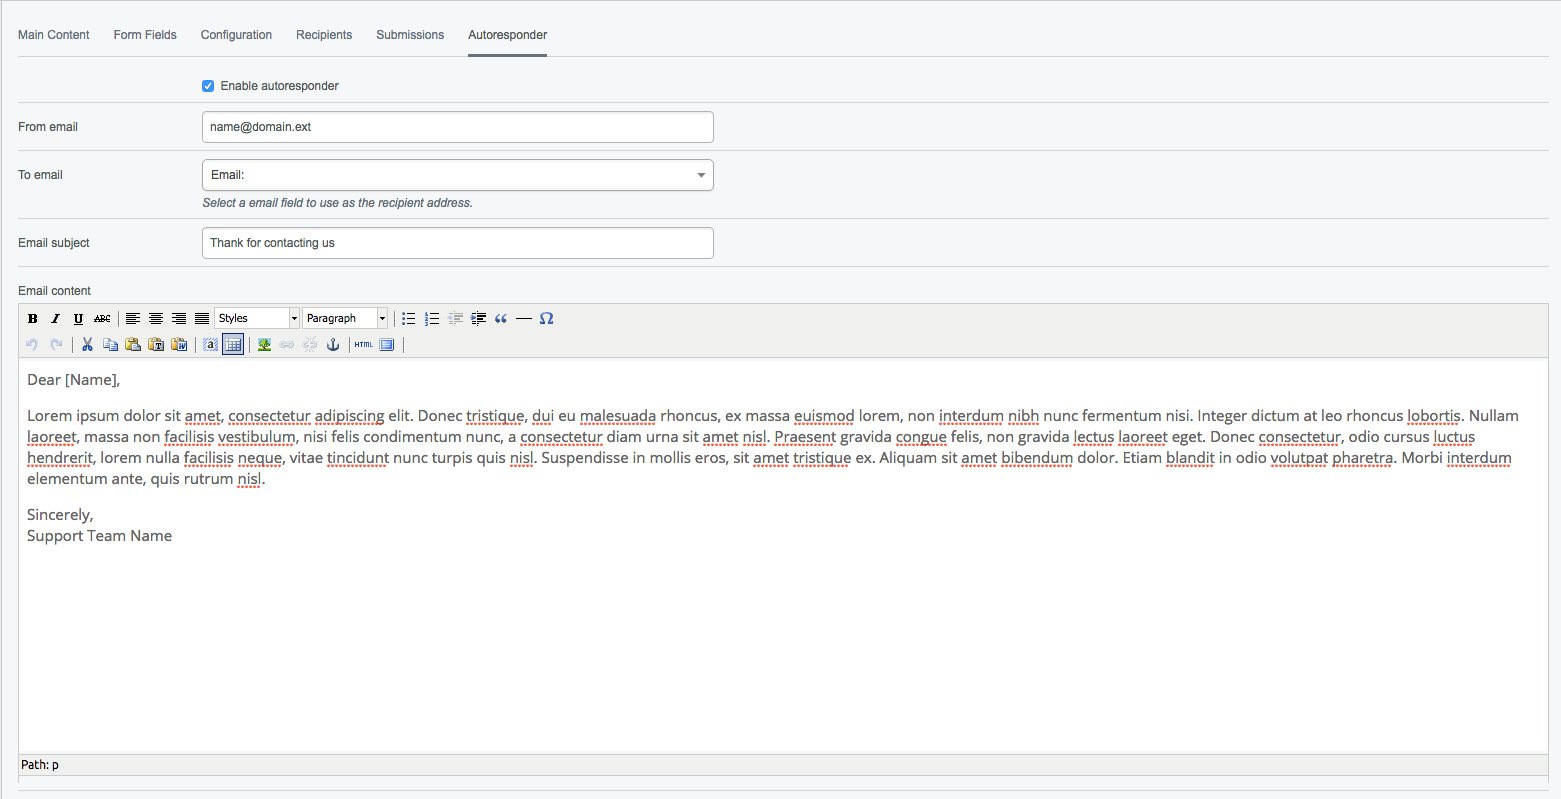The image size is (1561, 799).
Task: Select the Recipients tab
Action: coord(324,35)
